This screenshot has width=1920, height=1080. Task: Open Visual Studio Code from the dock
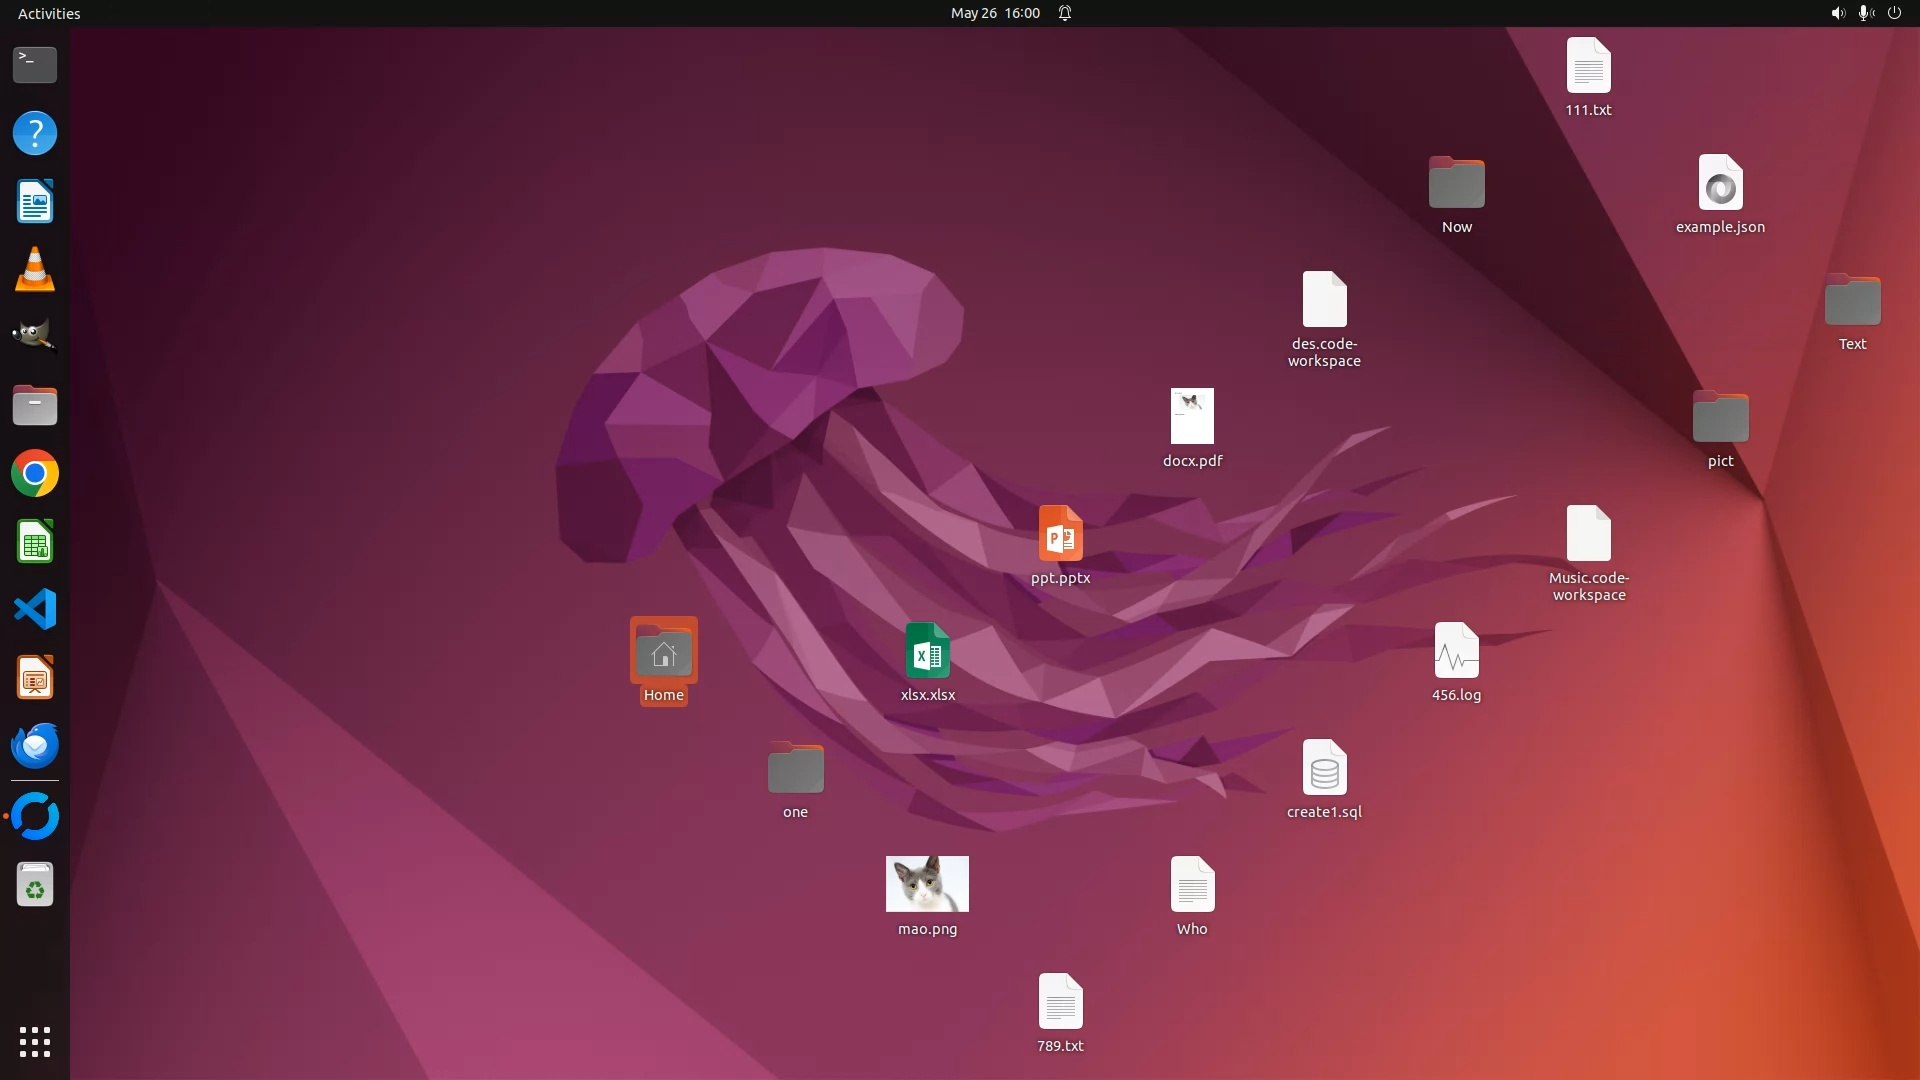pyautogui.click(x=35, y=609)
